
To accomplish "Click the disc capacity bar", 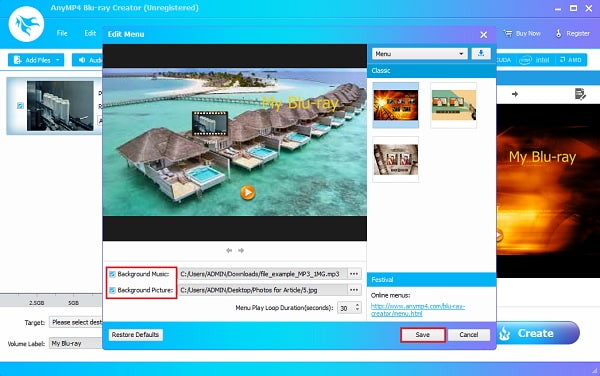I will pos(51,301).
